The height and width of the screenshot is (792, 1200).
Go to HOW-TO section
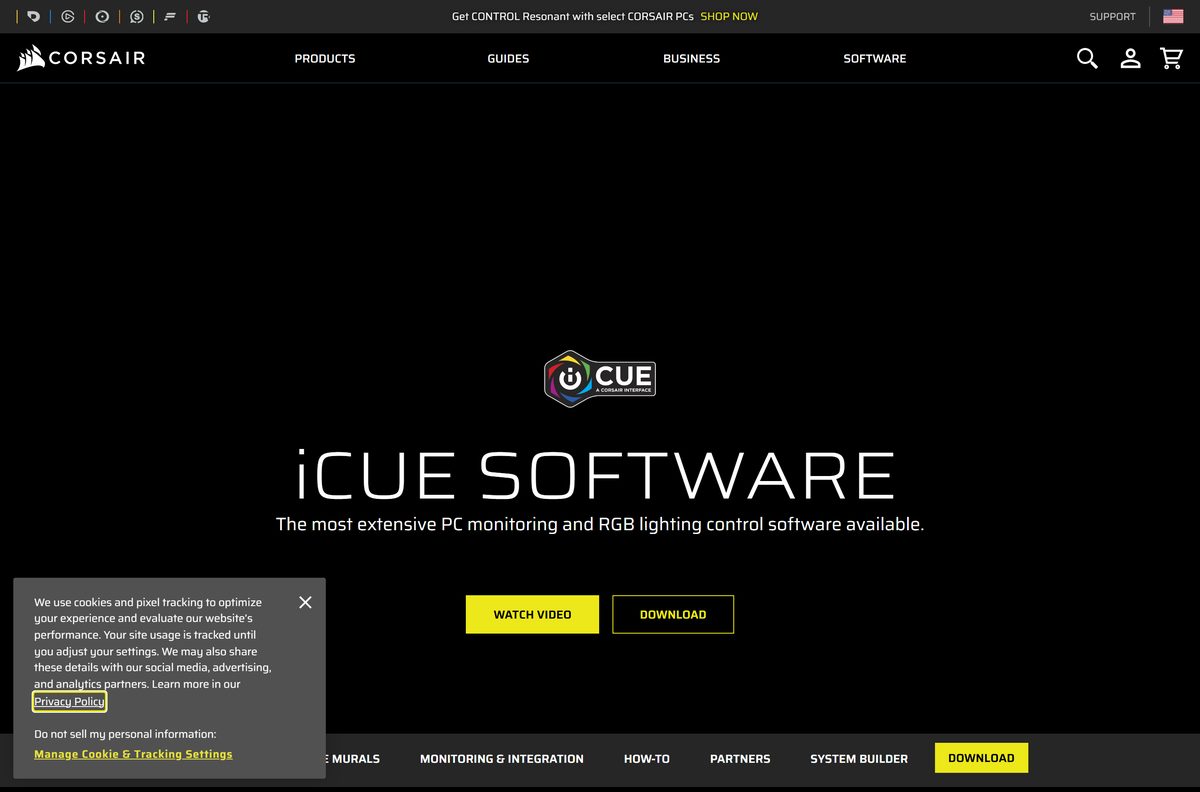647,759
